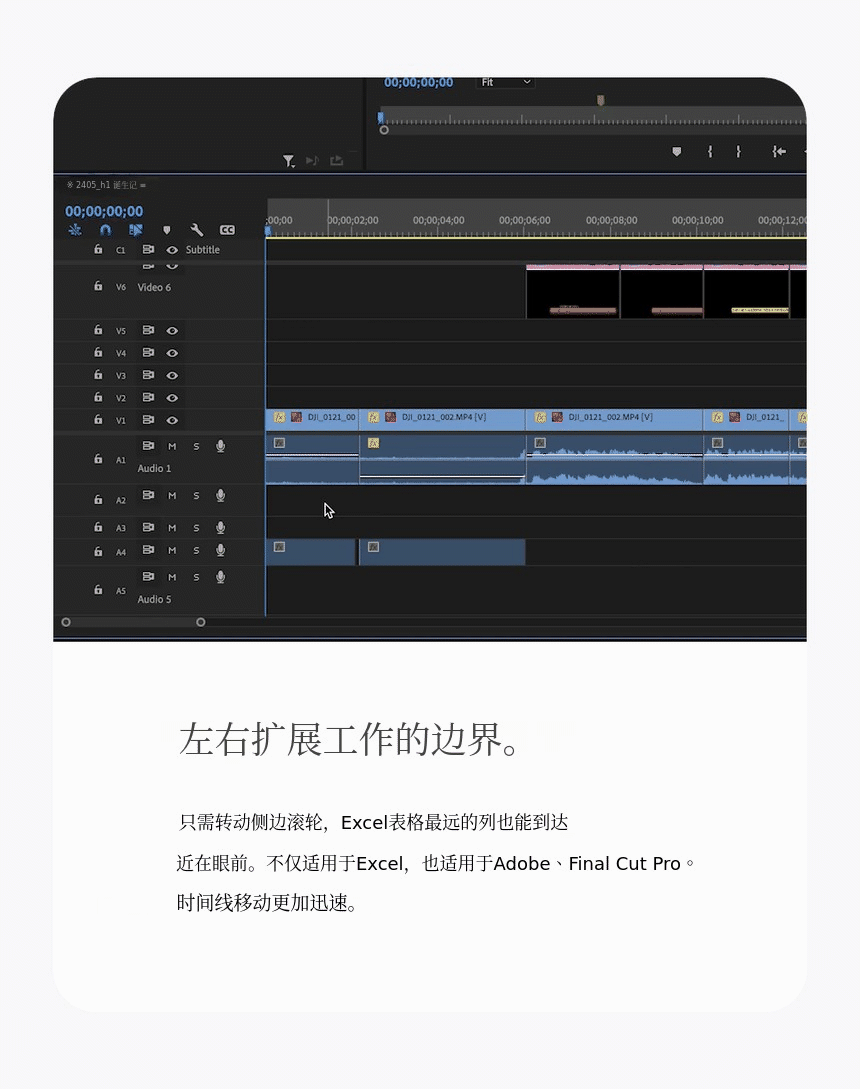Click the timeline playhead timecode 00;00;00;00
860x1089 pixels.
click(104, 211)
